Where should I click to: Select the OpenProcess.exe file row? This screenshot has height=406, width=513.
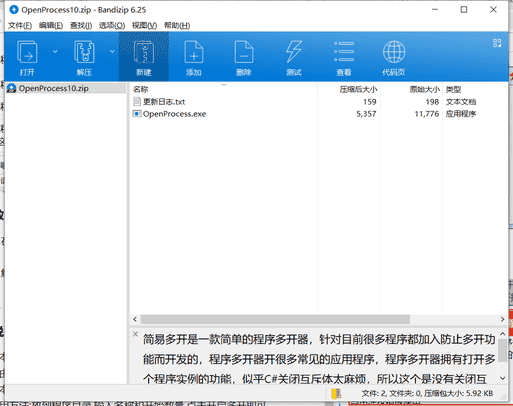coord(318,114)
